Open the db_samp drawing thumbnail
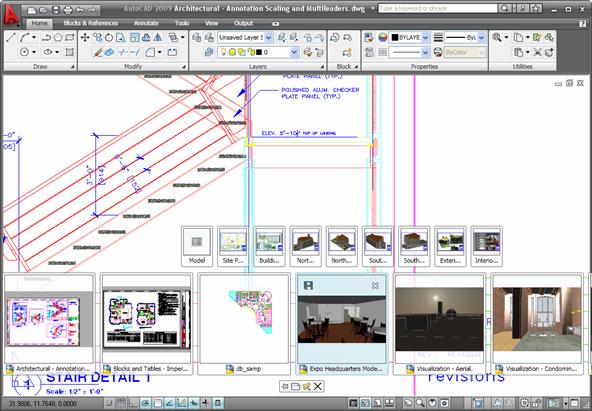Viewport: 592px width, 411px height. (x=244, y=324)
